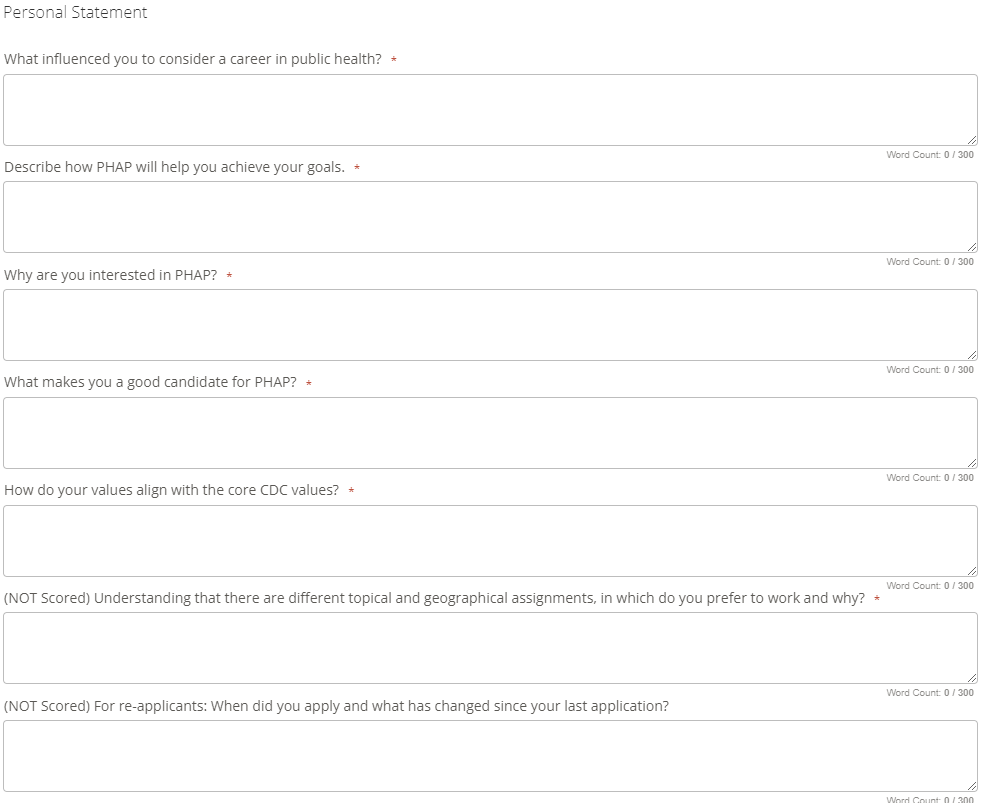Click the 'Describe how PHAP will help' label
Image resolution: width=1001 pixels, height=803 pixels.
tap(175, 167)
